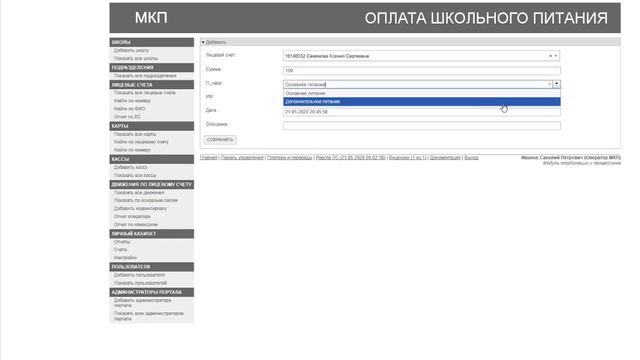640x360 pixels.
Task: Open the Документация footer link
Action: (445, 158)
